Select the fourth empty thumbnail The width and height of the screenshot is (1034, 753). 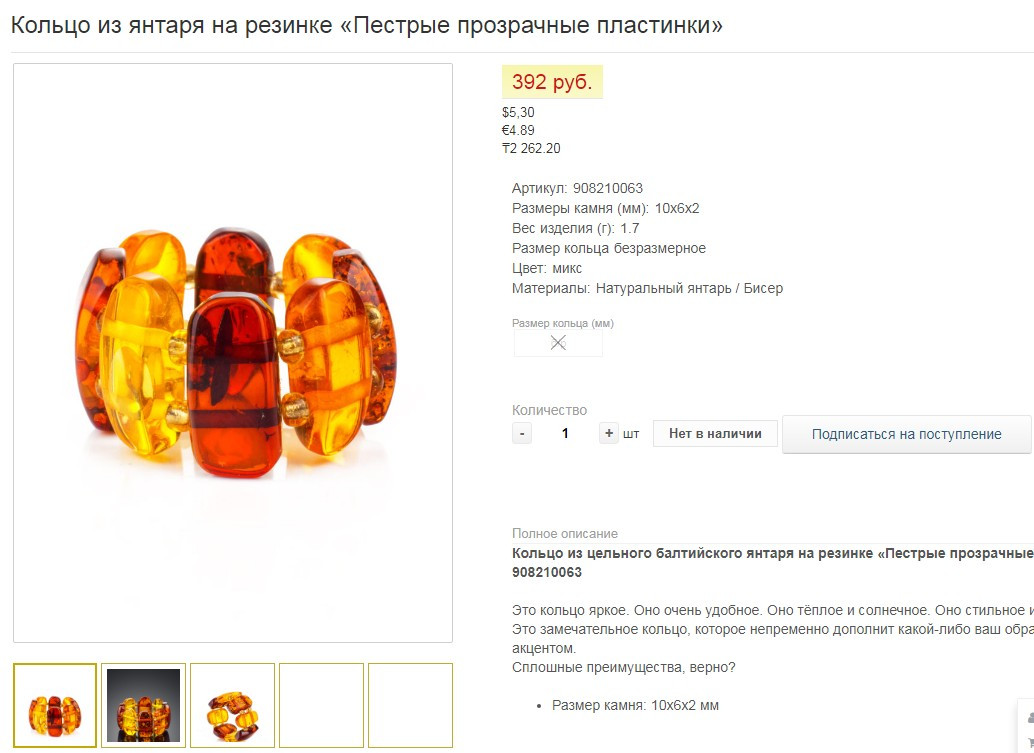321,706
